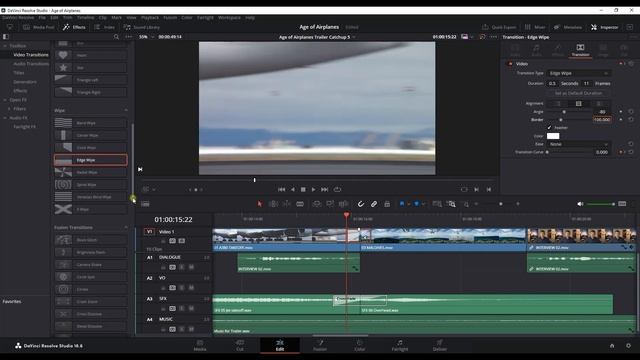Open the File menu
Viewport: 640px width, 360px height.
coord(42,18)
